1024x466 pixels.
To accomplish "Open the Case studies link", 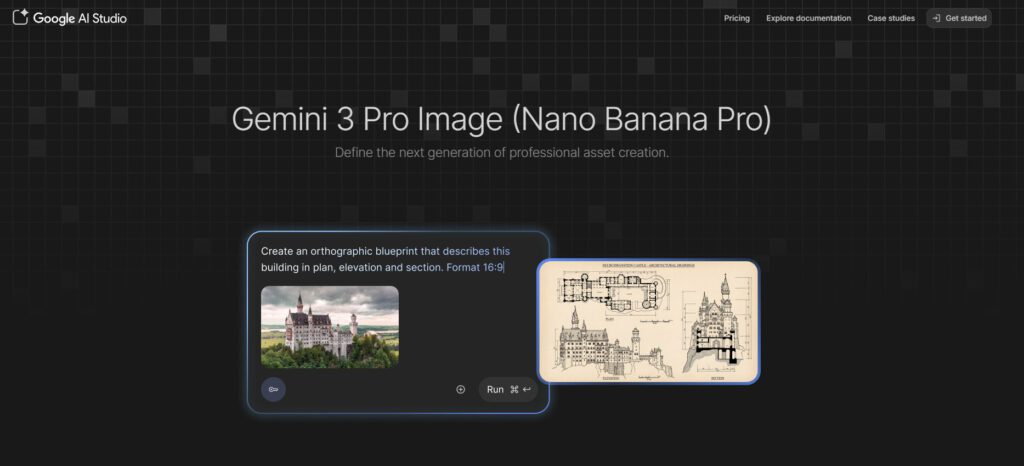I will 890,18.
